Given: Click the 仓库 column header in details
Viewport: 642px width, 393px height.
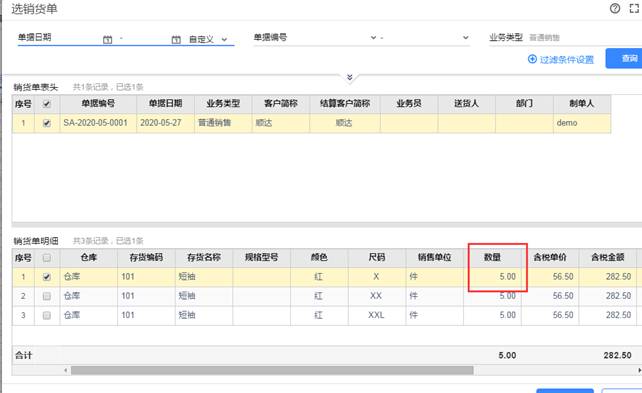Looking at the screenshot, I should (89, 257).
